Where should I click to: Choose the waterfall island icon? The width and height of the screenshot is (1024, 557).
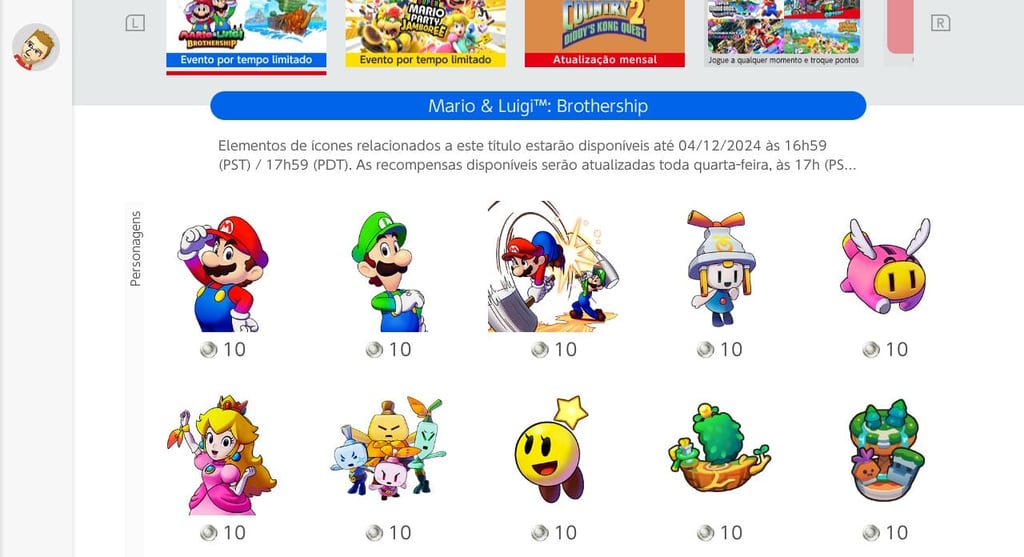point(886,450)
